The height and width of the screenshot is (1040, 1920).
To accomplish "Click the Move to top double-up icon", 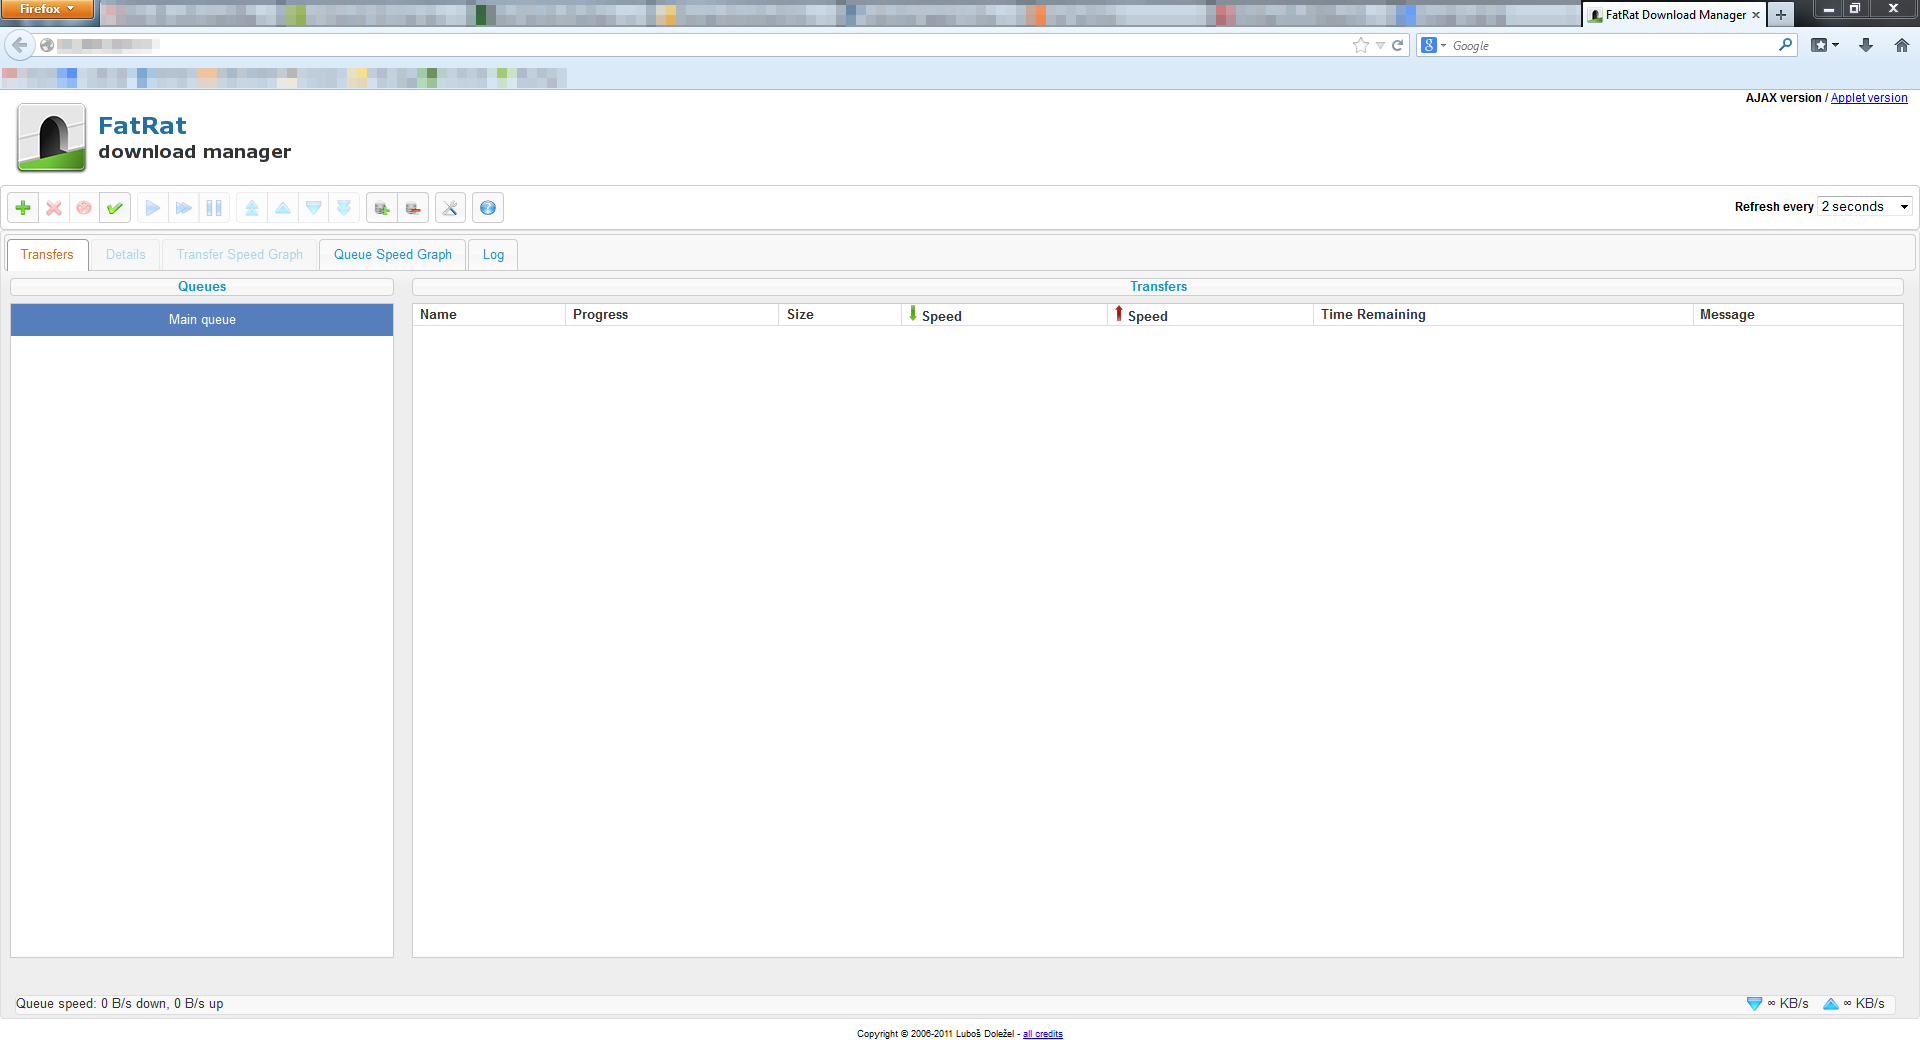I will click(252, 208).
